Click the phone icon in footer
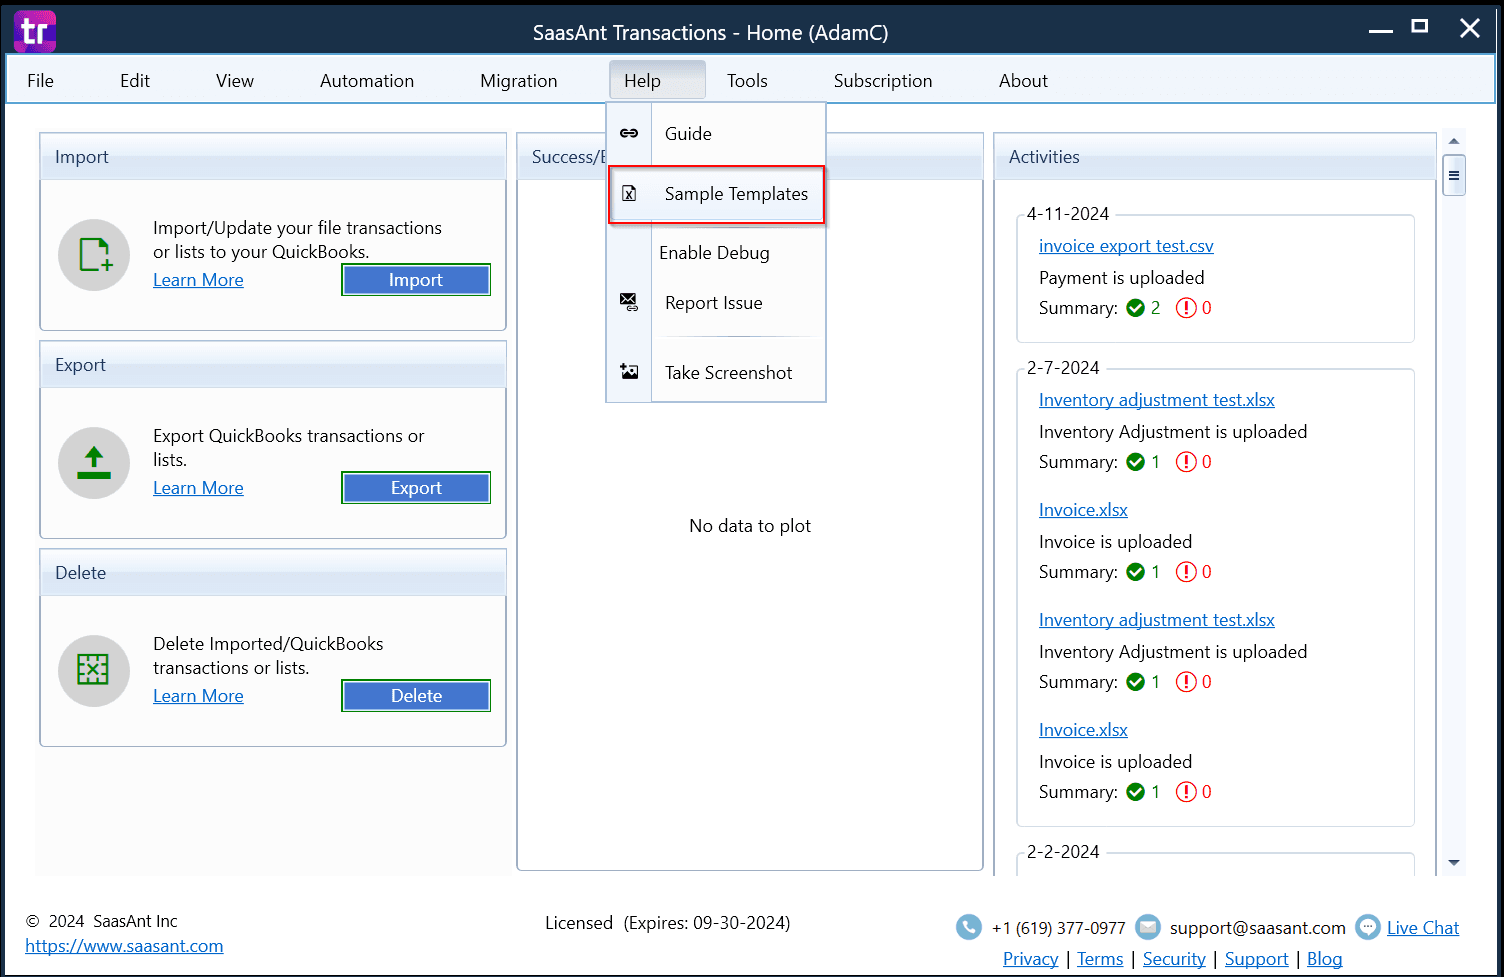Image resolution: width=1504 pixels, height=977 pixels. [x=969, y=927]
